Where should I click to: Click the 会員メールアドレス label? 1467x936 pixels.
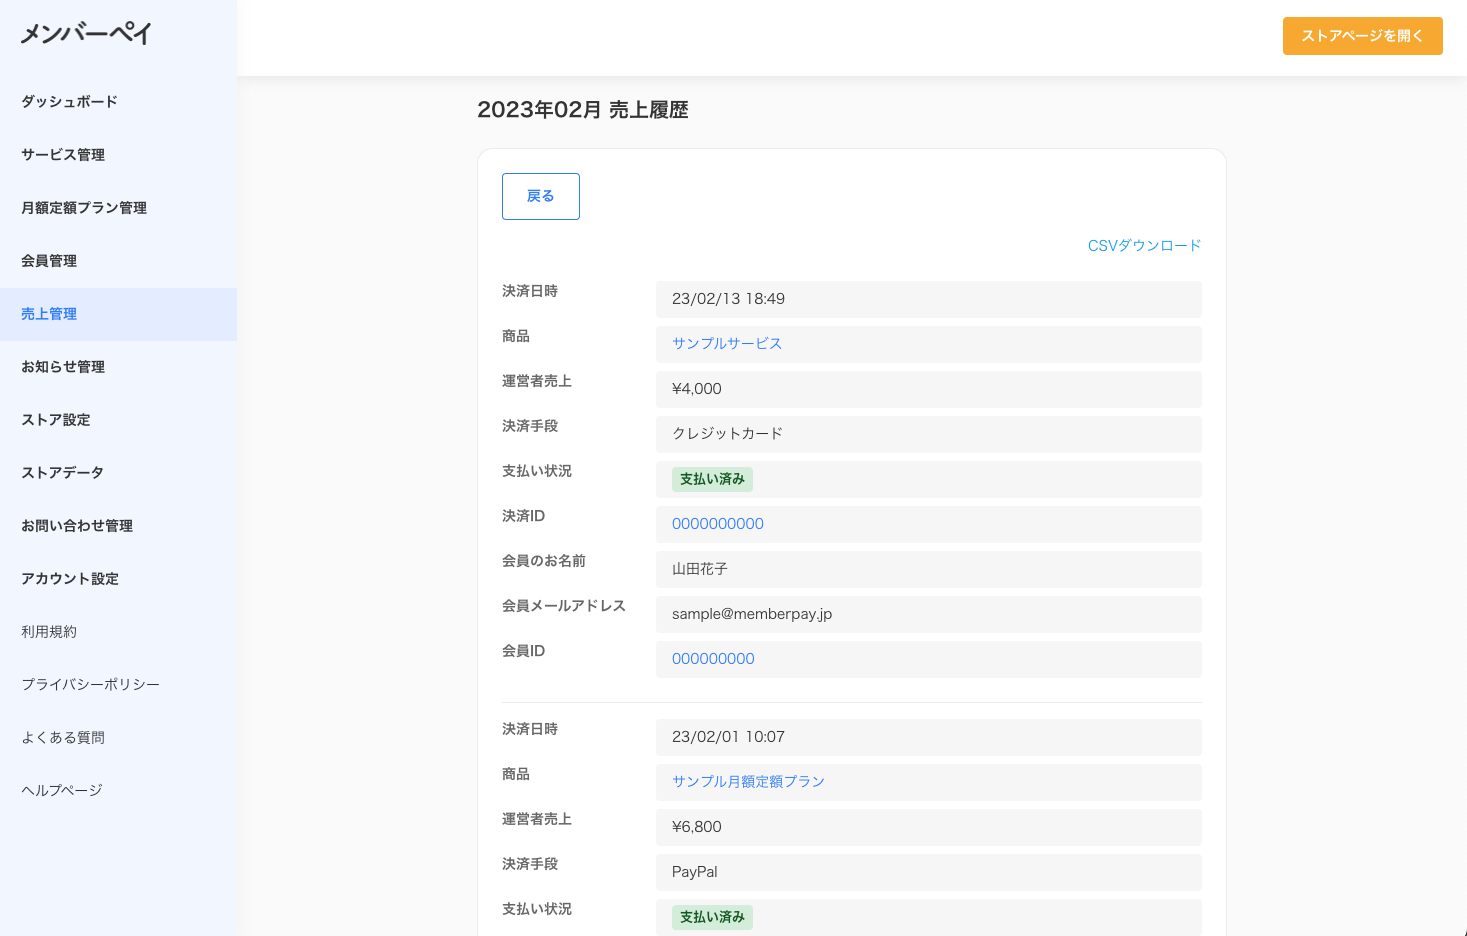pos(564,606)
